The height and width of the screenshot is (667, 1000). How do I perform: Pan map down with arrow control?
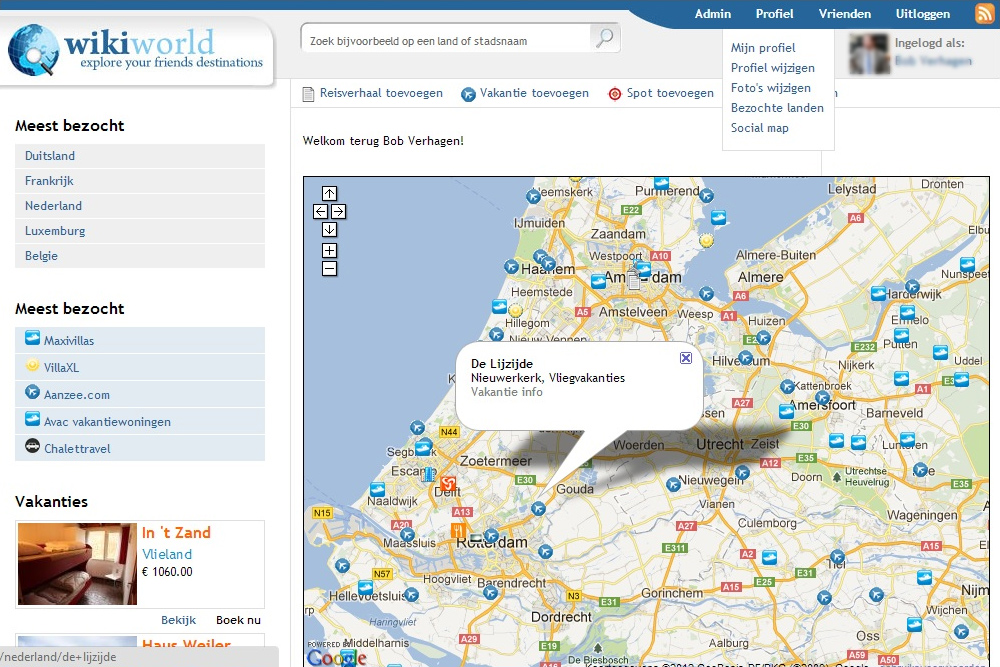click(329, 229)
